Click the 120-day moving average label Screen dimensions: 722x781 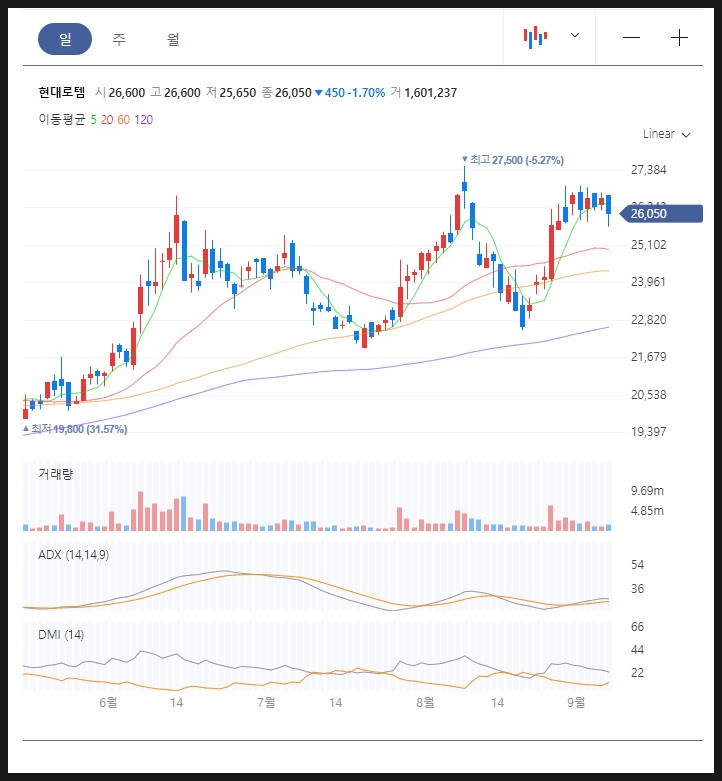pyautogui.click(x=143, y=120)
